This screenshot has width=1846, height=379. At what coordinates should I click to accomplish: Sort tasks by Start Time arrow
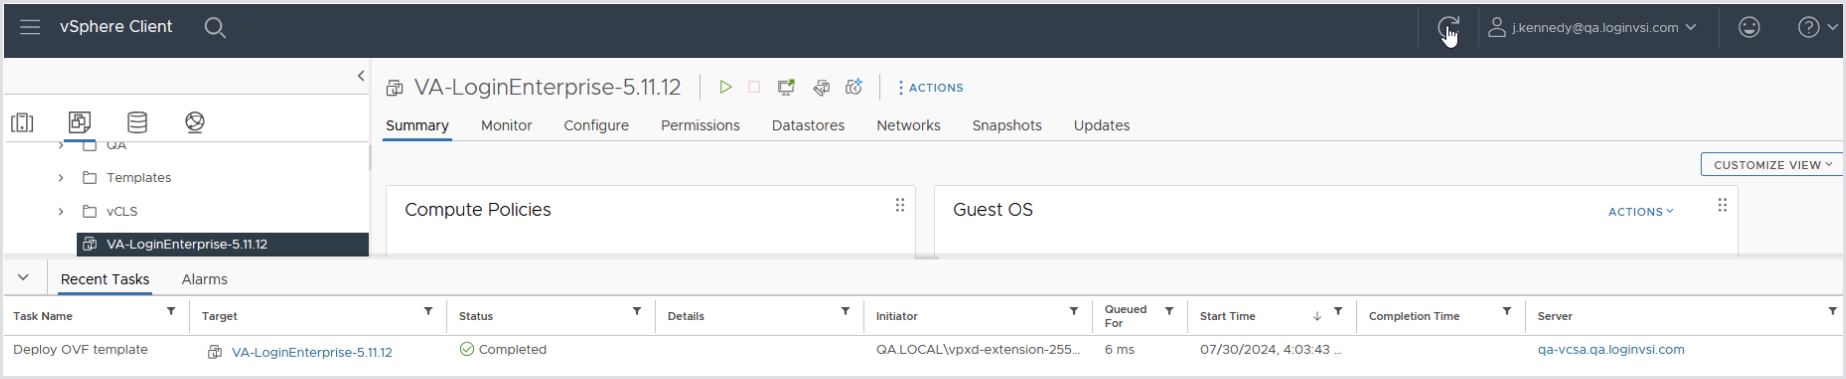pyautogui.click(x=1317, y=316)
